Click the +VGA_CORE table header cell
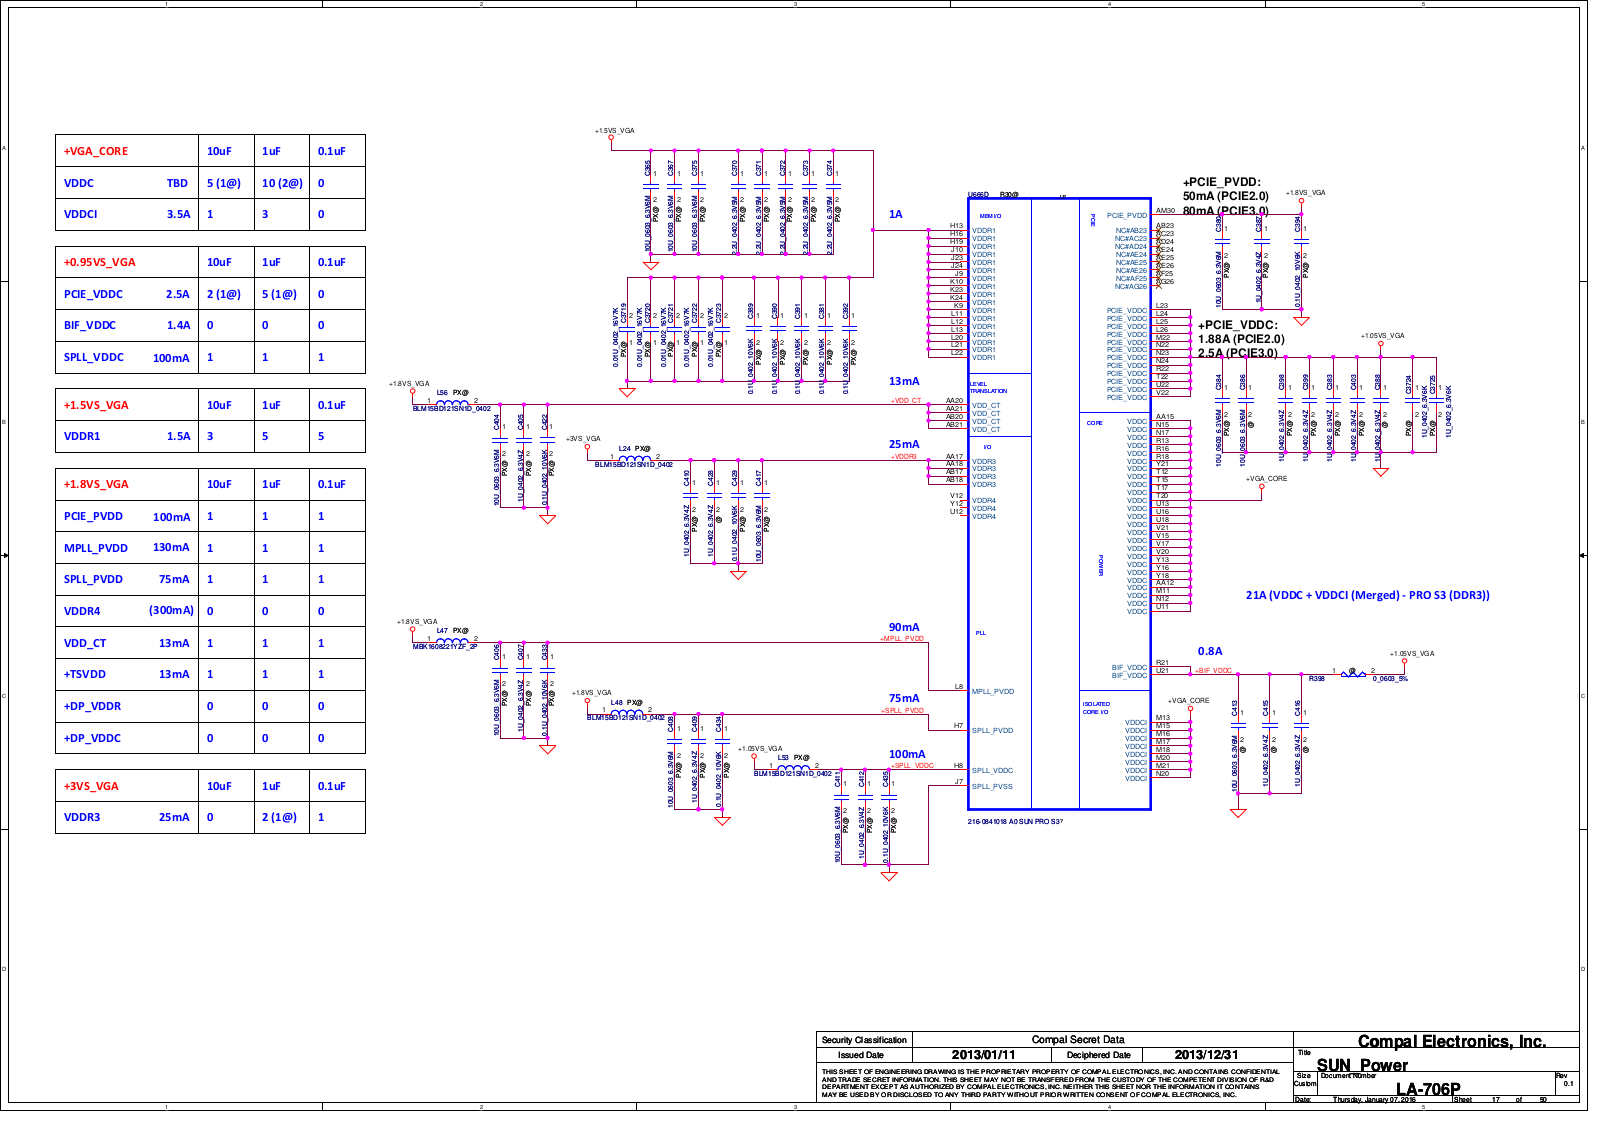Screen dimensions: 1600x1131 coord(96,152)
